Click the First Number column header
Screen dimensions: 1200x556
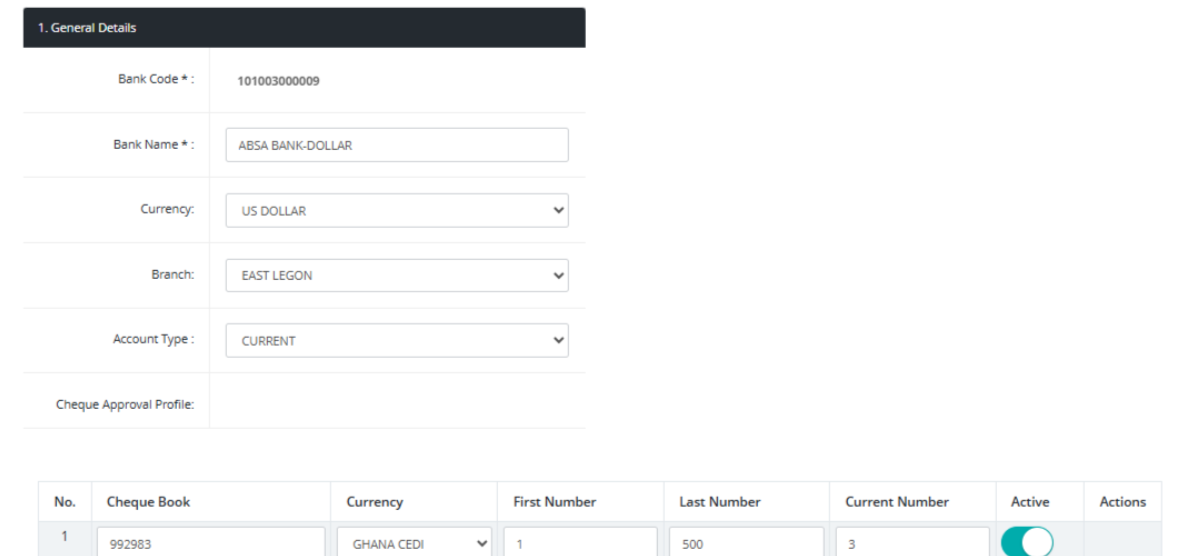555,502
